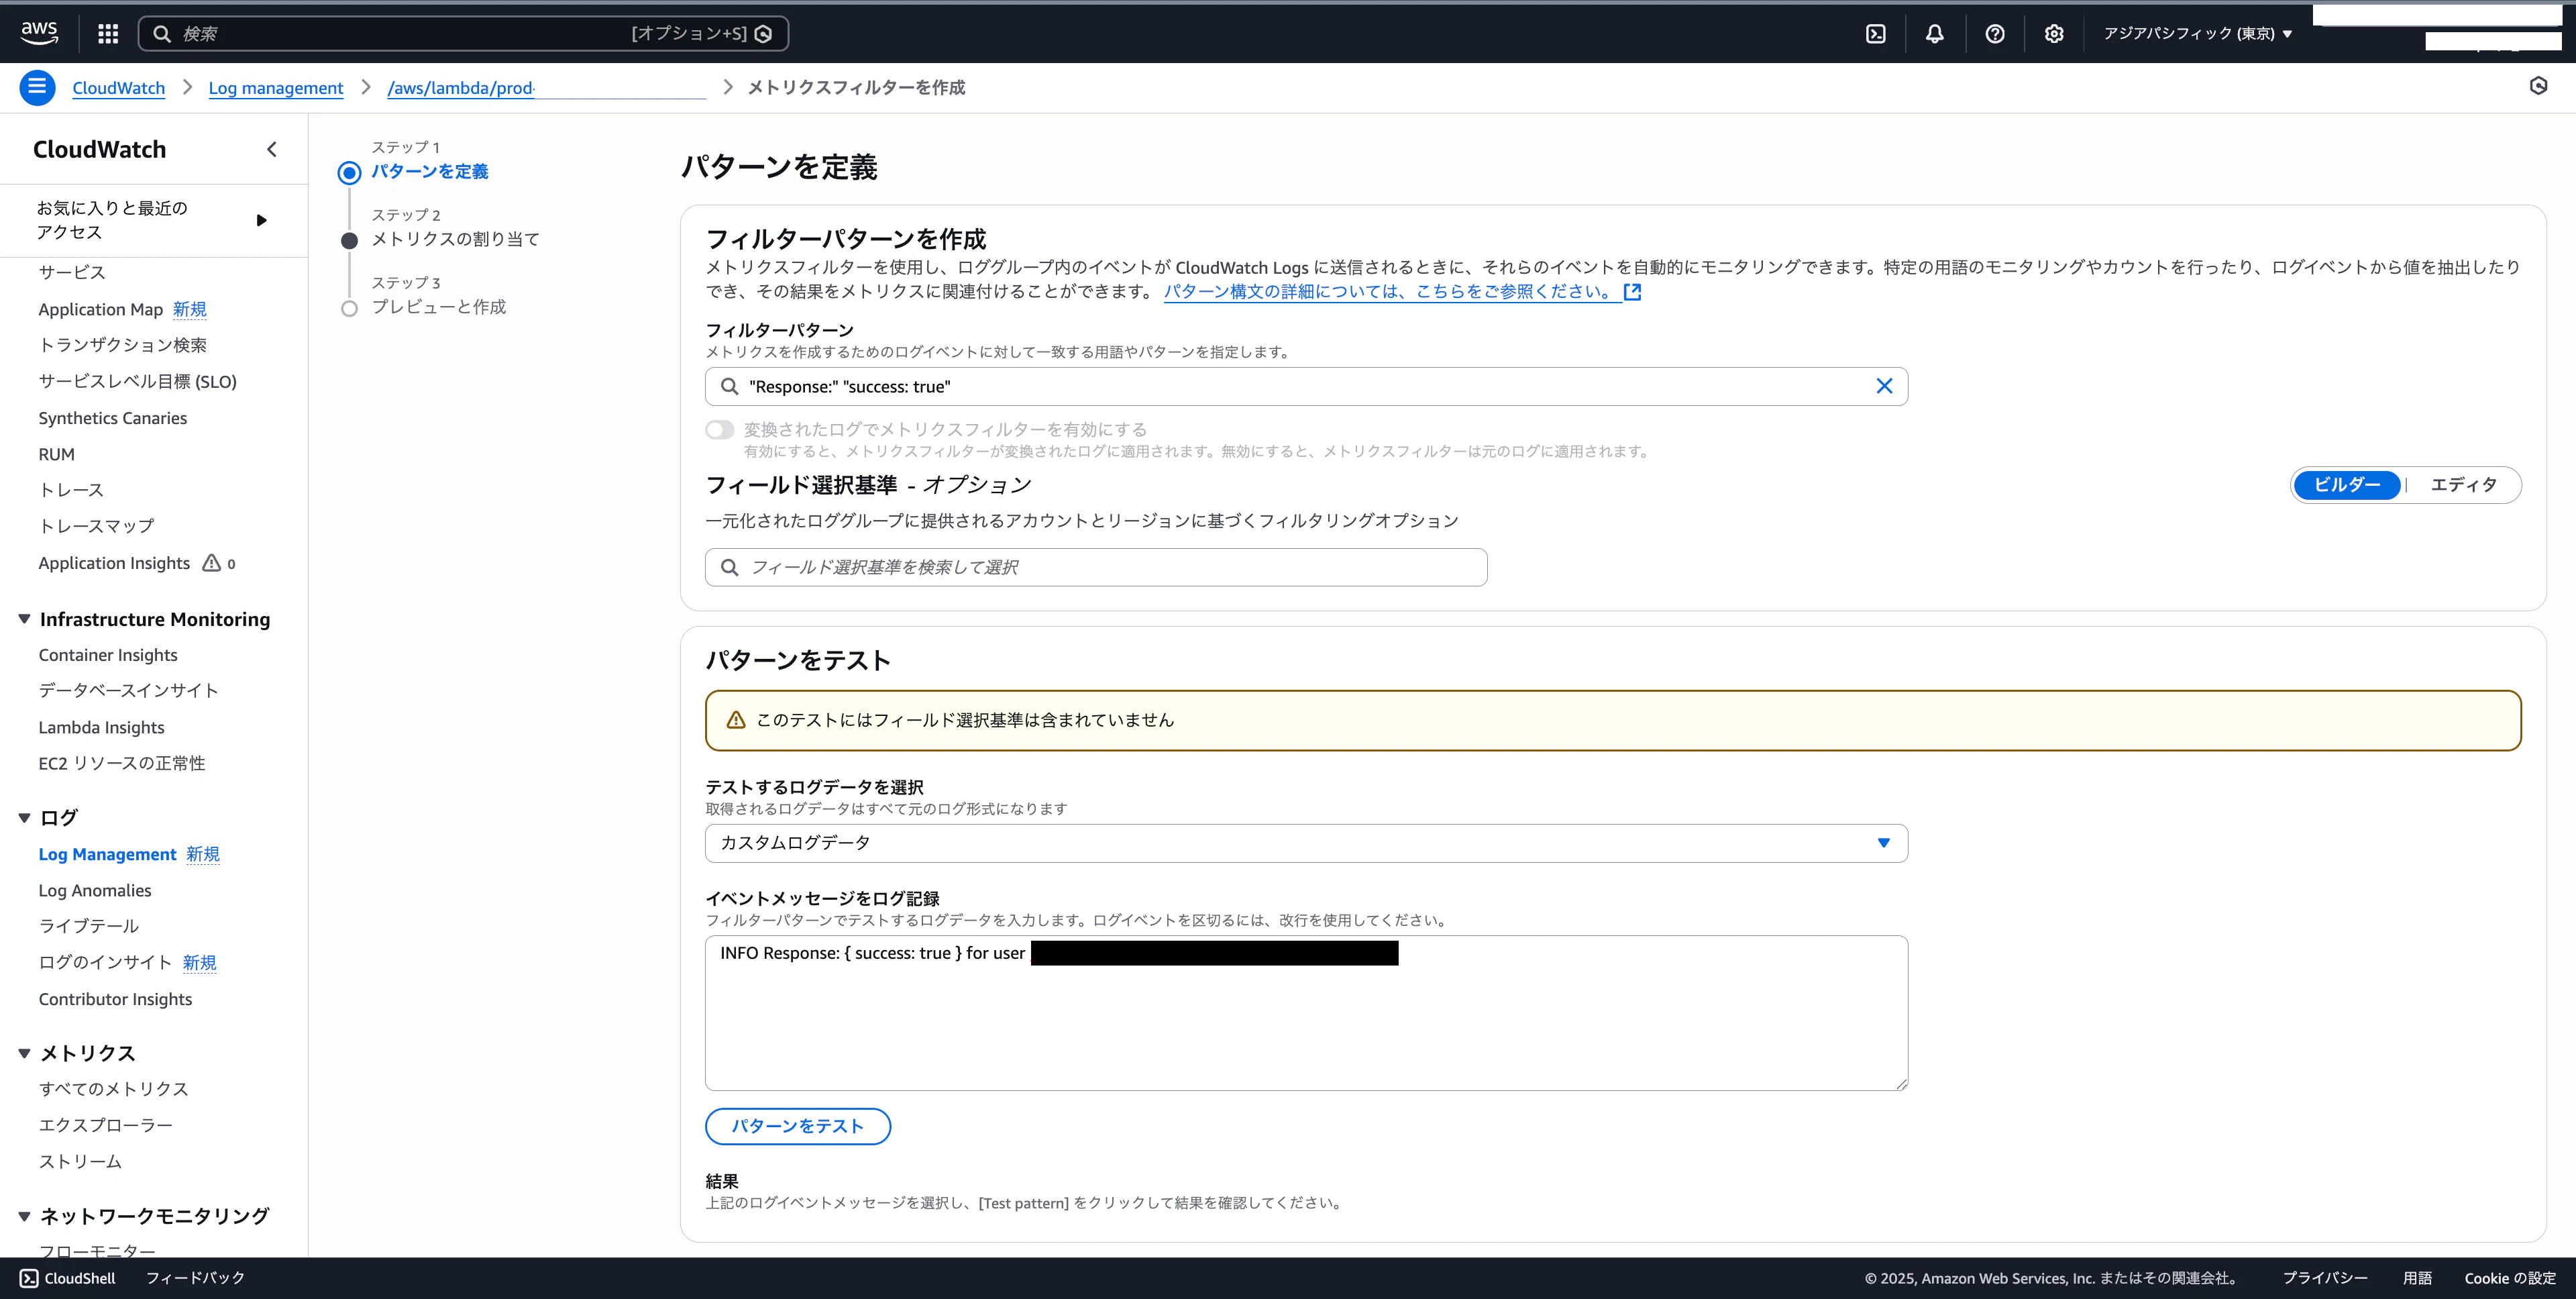Select the ステップ1 パターンを定義 radio button

point(348,171)
